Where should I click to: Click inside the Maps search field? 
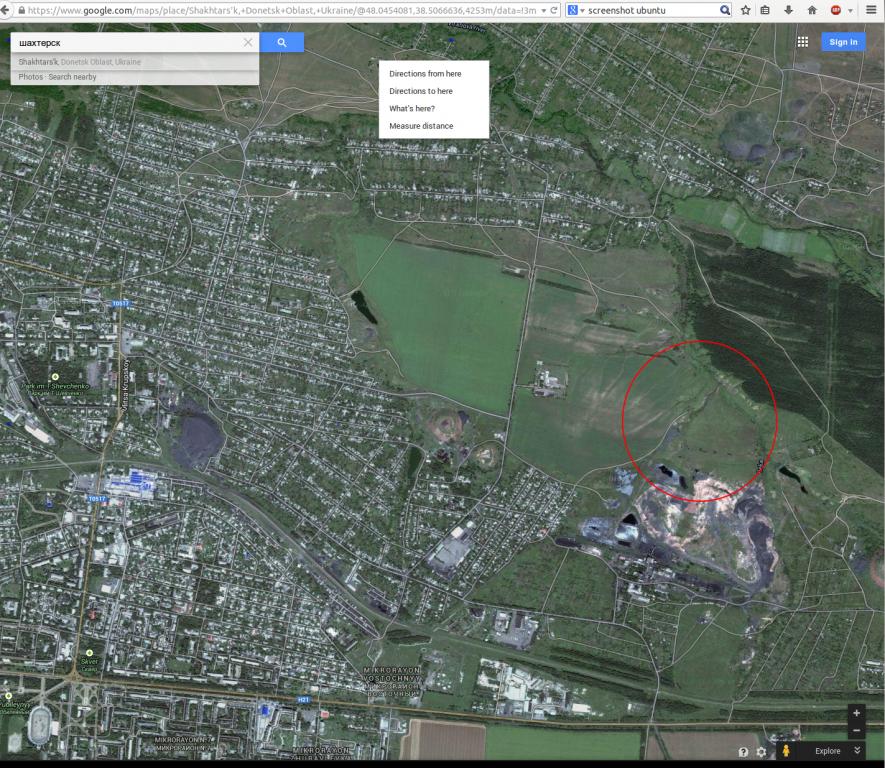[125, 43]
